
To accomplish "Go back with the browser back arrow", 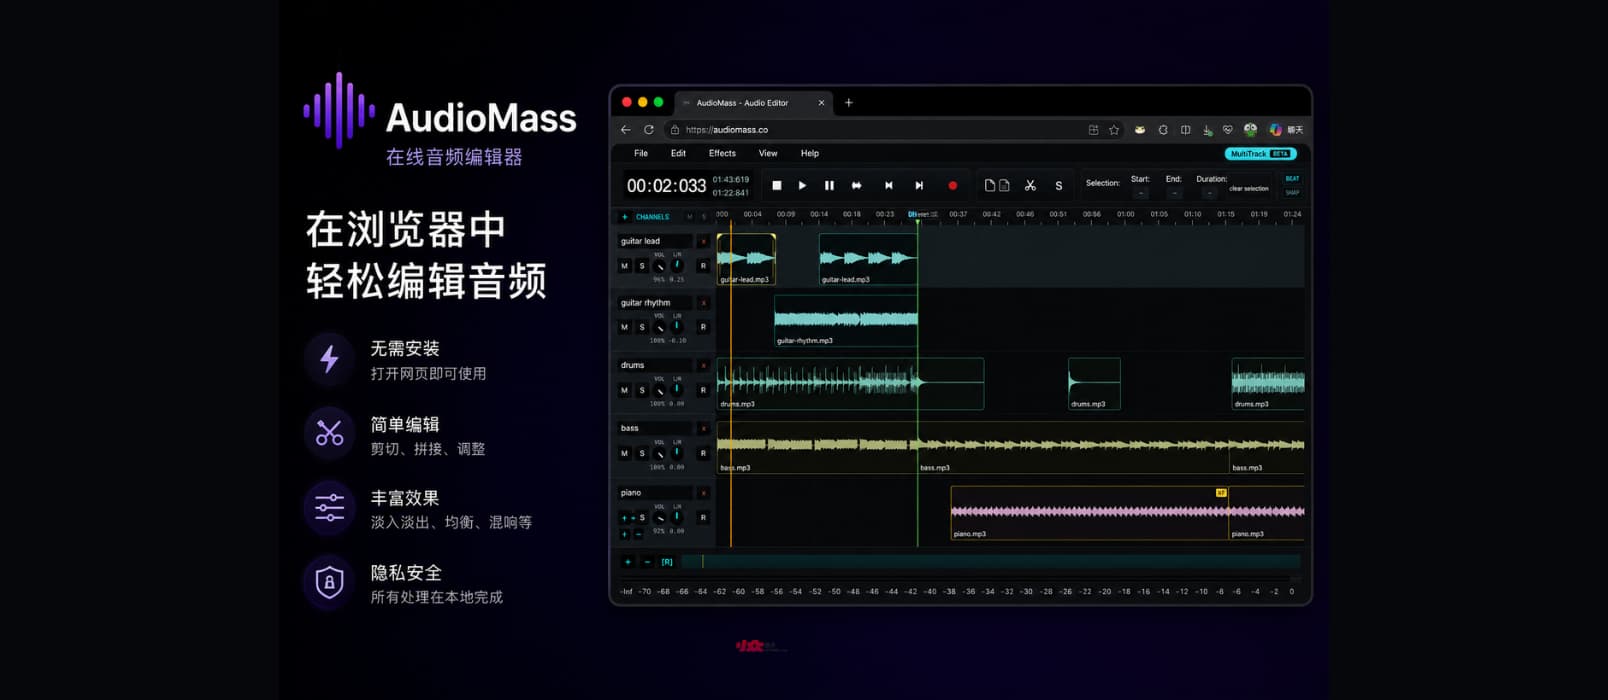I will (626, 130).
